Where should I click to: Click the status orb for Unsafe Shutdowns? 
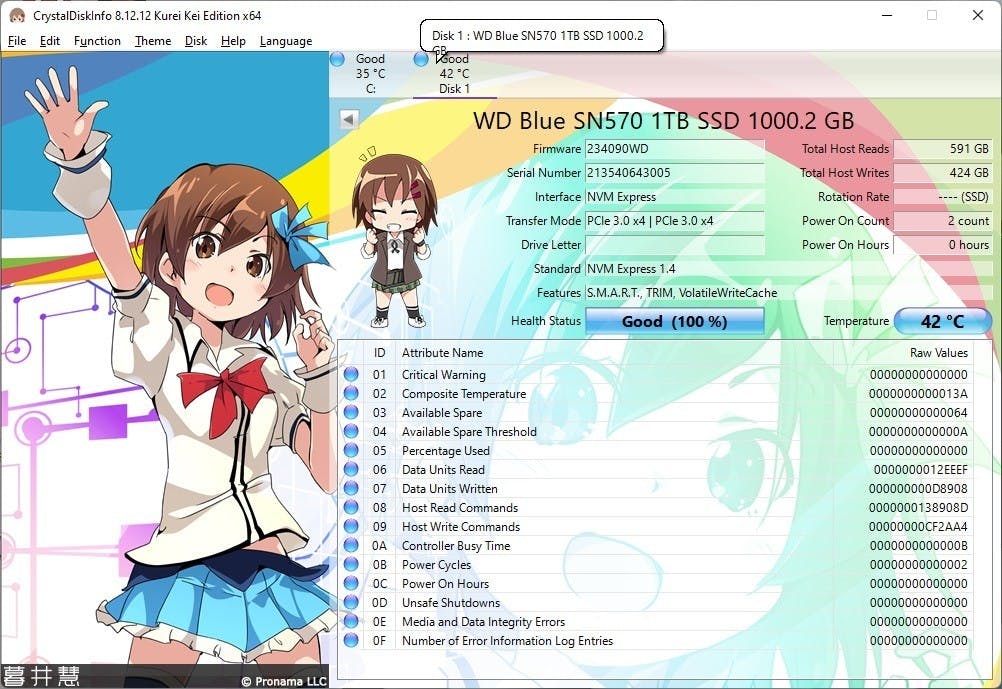351,602
